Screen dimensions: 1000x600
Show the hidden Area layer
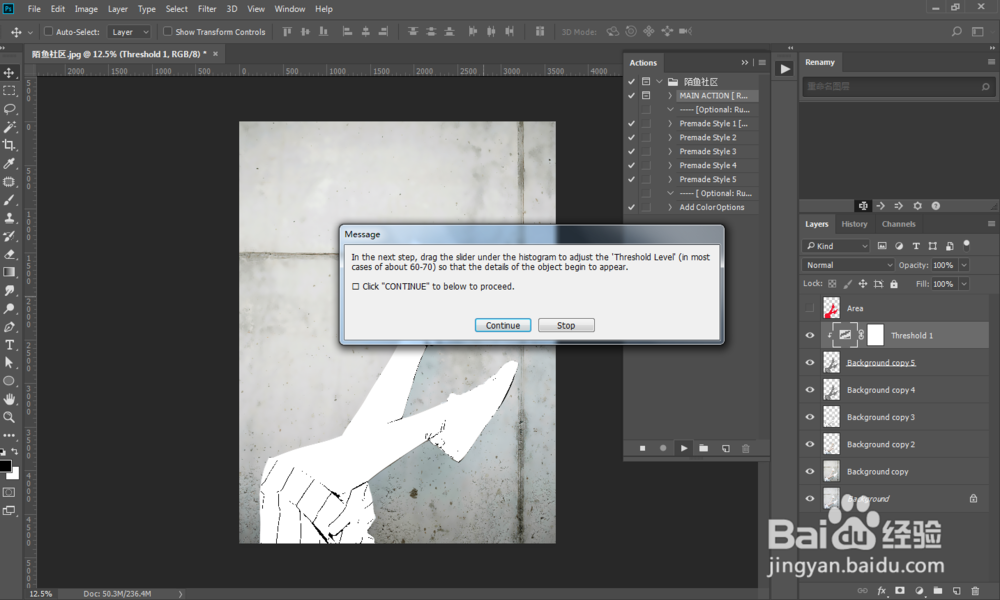point(810,309)
